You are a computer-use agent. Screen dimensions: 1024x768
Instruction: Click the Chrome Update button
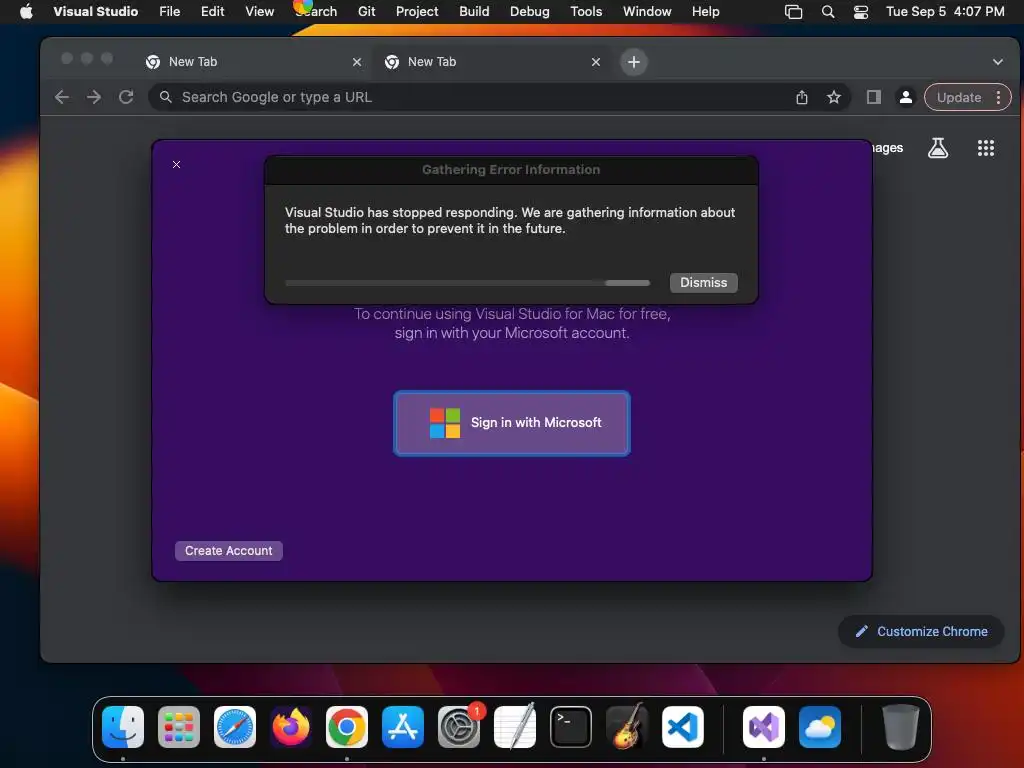coord(959,97)
